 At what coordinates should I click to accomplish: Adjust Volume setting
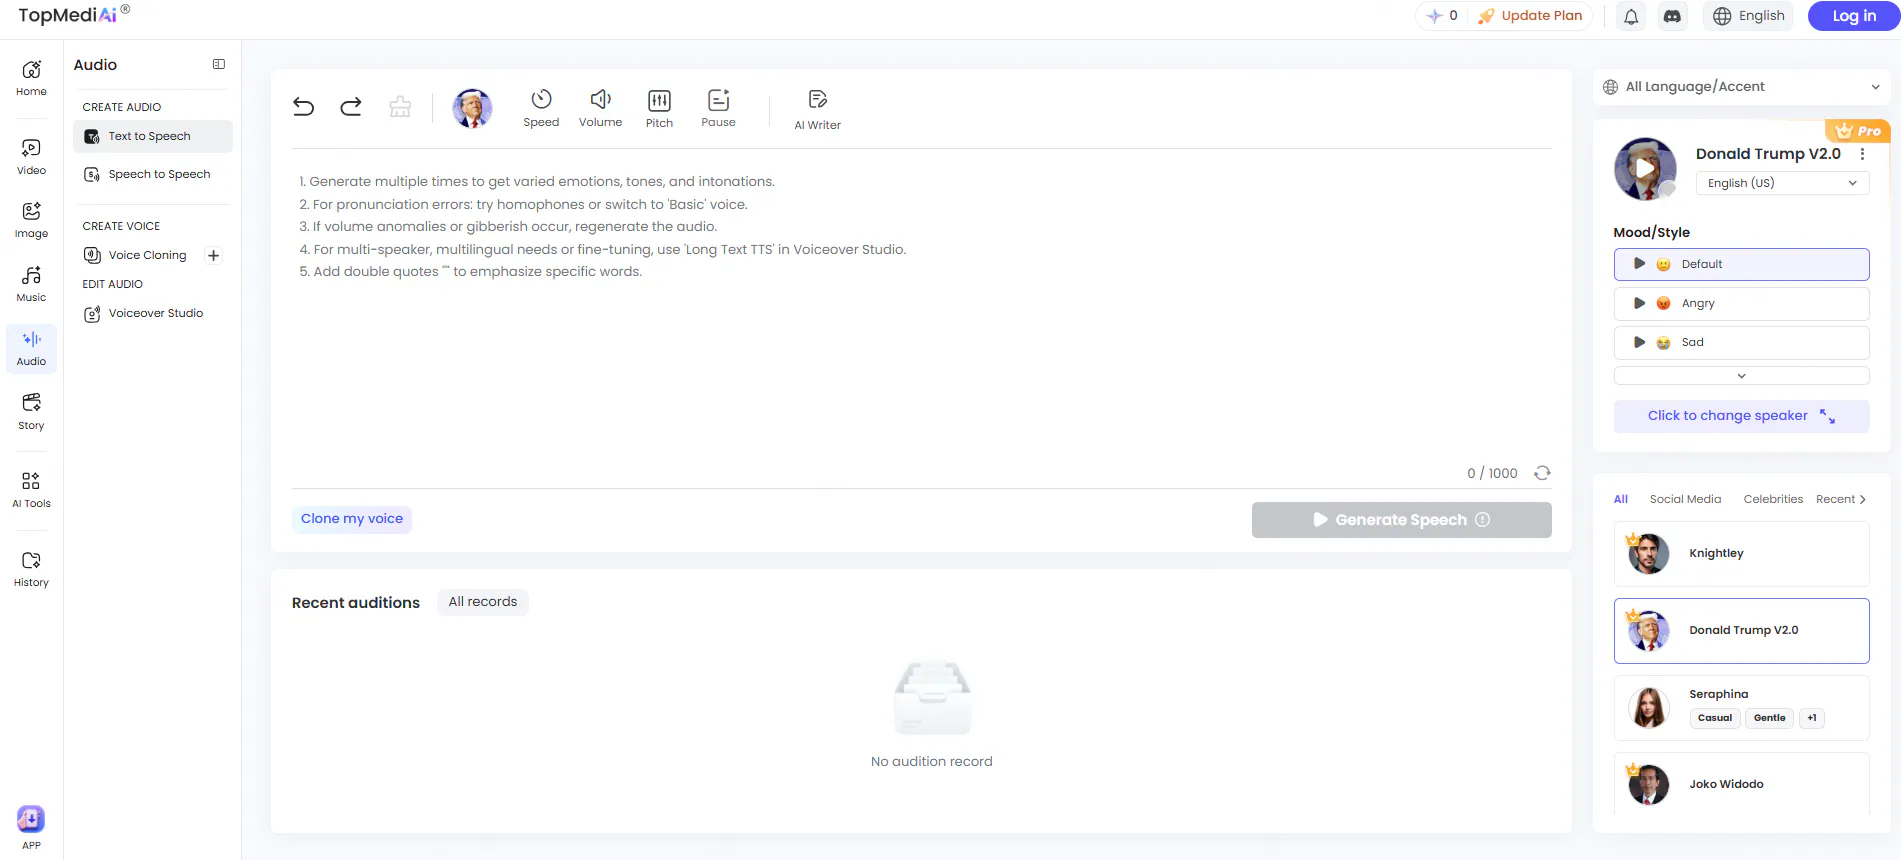pyautogui.click(x=600, y=108)
